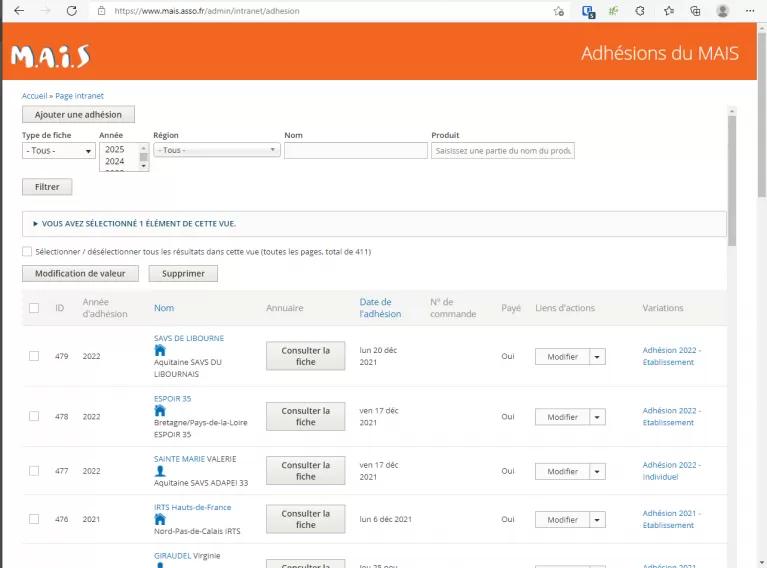Click the Supprimer button

point(183,273)
